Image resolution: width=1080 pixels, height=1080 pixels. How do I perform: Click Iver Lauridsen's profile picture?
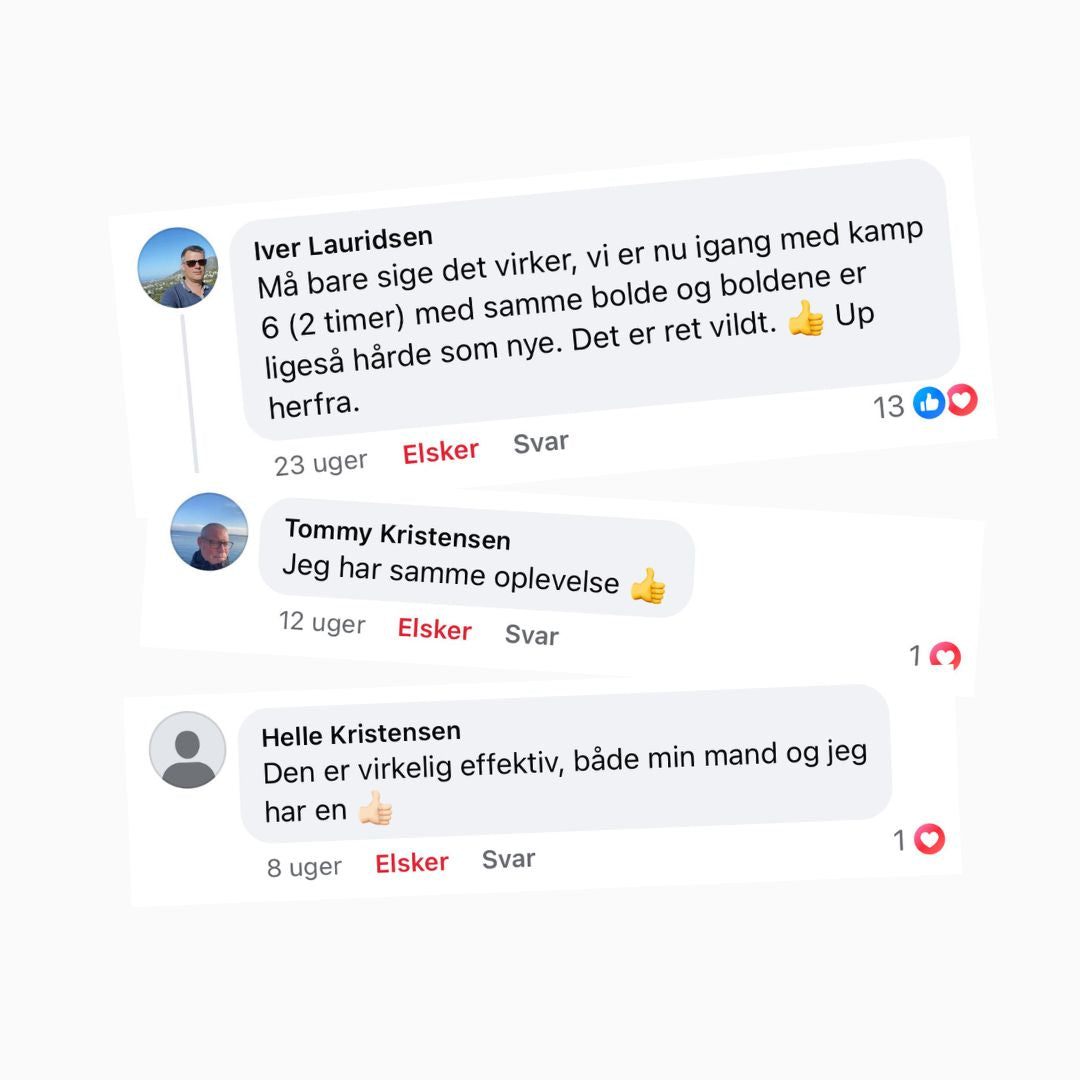point(178,267)
